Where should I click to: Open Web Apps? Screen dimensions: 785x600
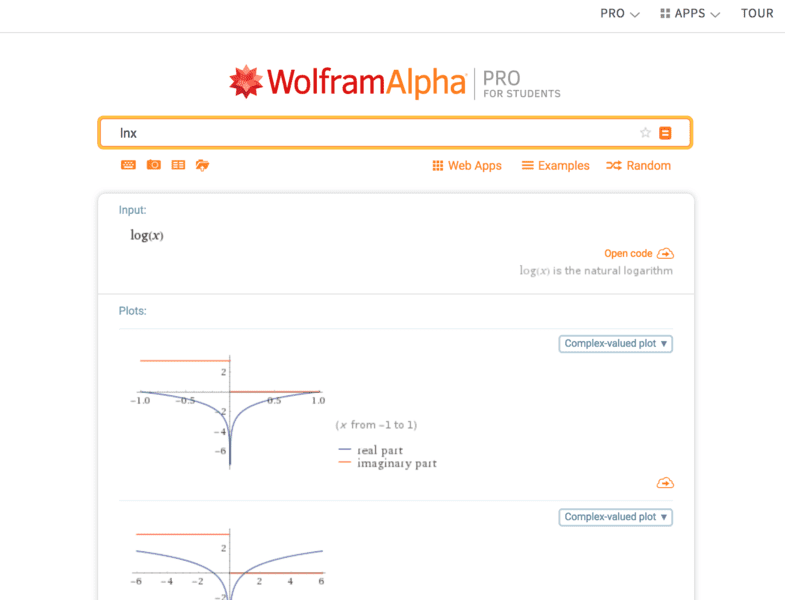467,166
